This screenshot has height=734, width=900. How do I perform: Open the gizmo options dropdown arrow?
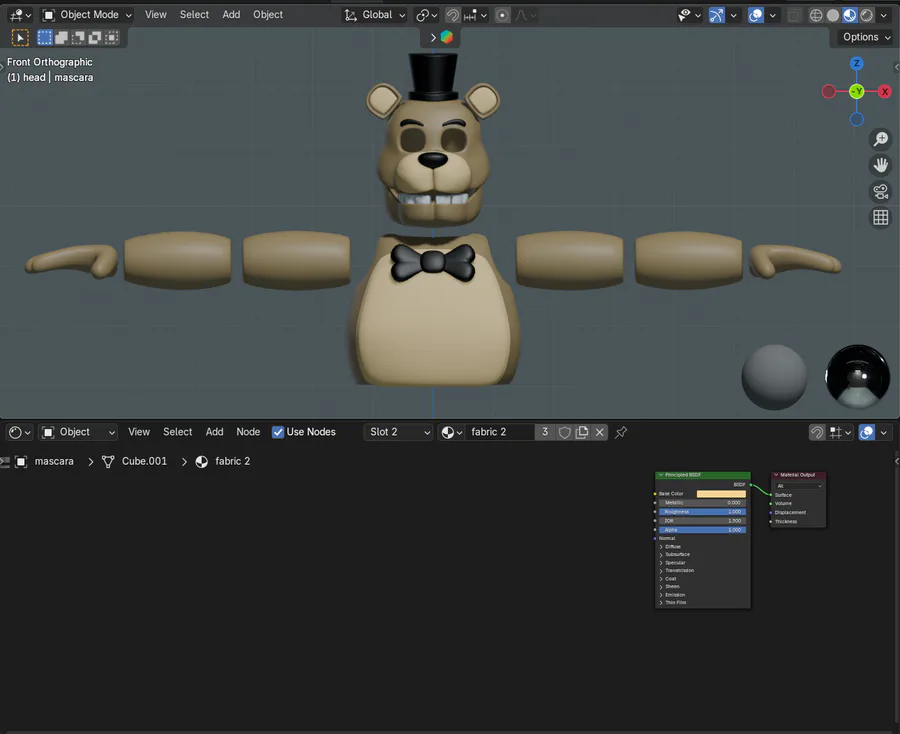point(734,15)
